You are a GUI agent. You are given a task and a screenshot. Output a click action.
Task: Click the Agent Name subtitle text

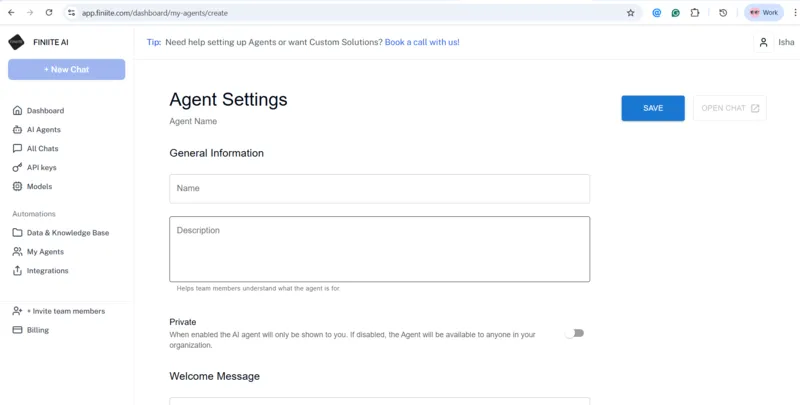click(193, 121)
